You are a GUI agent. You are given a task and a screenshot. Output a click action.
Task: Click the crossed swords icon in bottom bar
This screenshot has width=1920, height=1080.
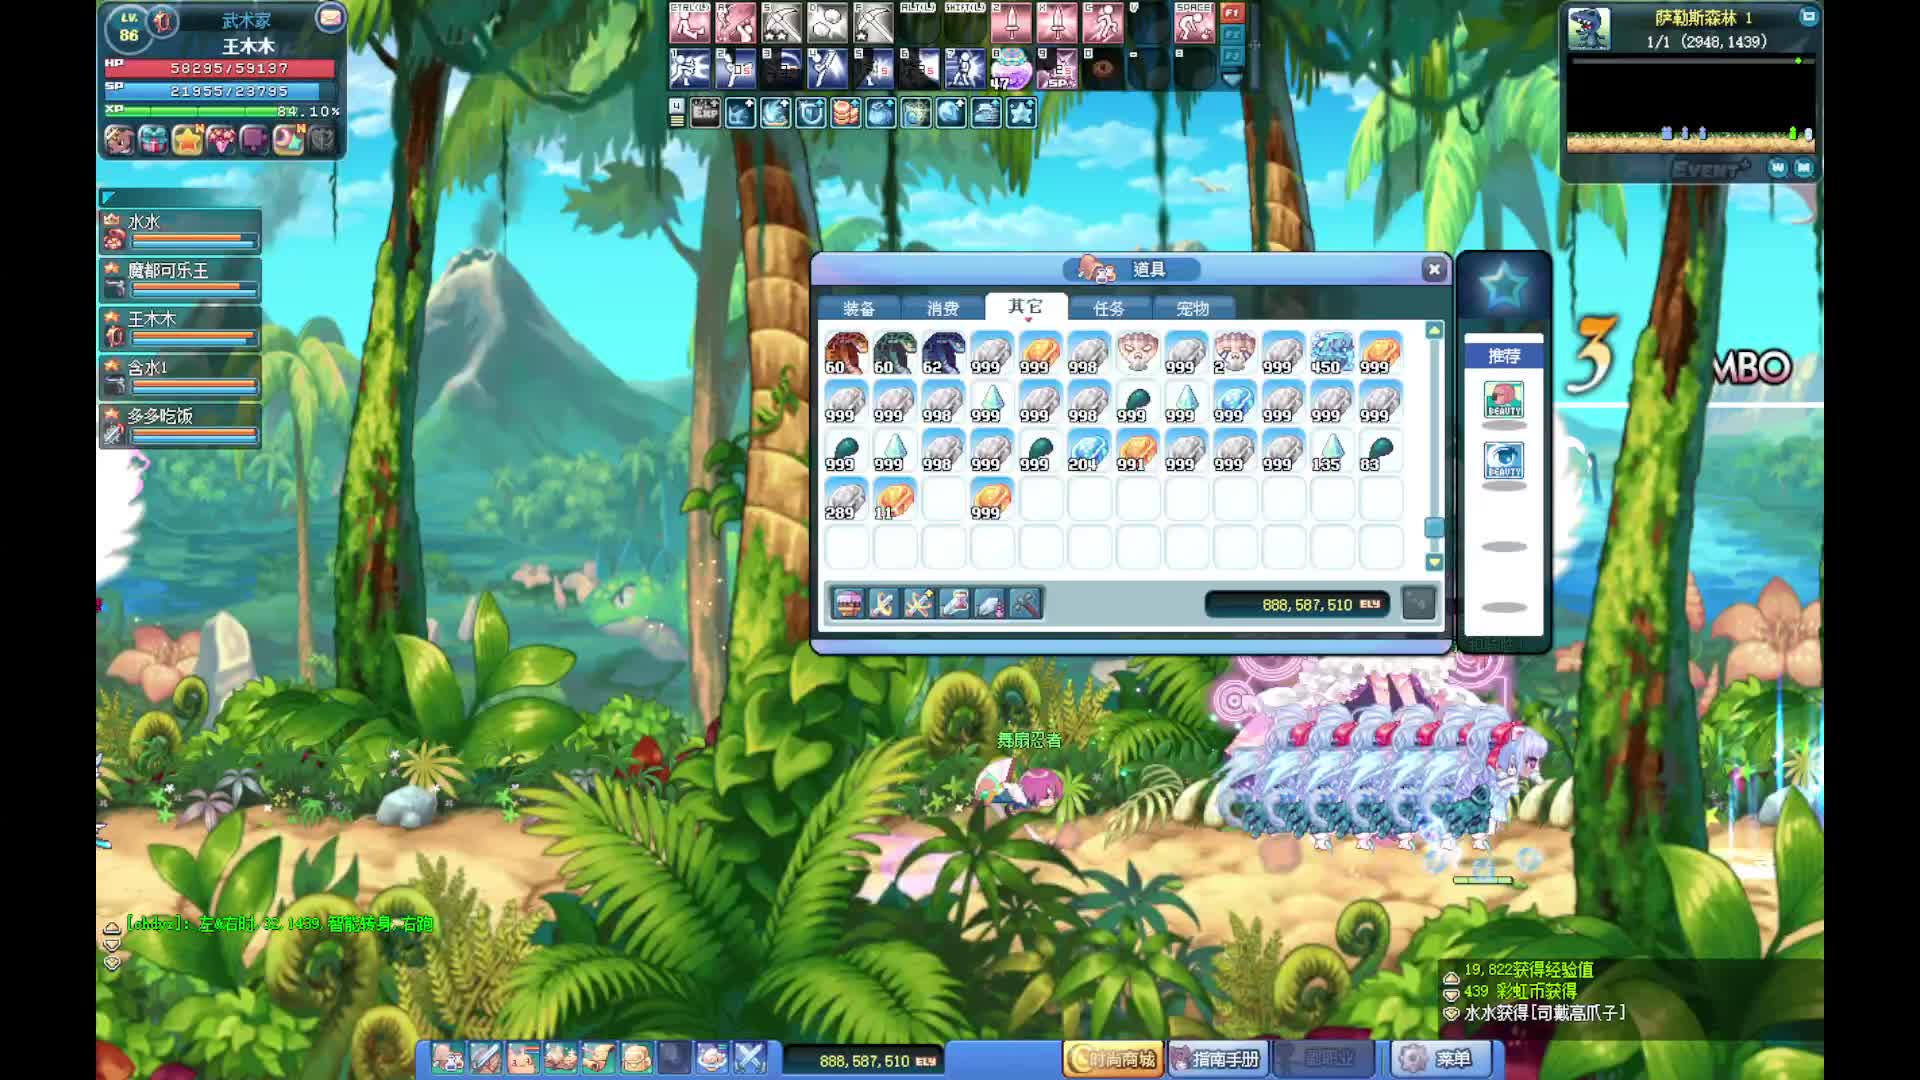point(749,1058)
